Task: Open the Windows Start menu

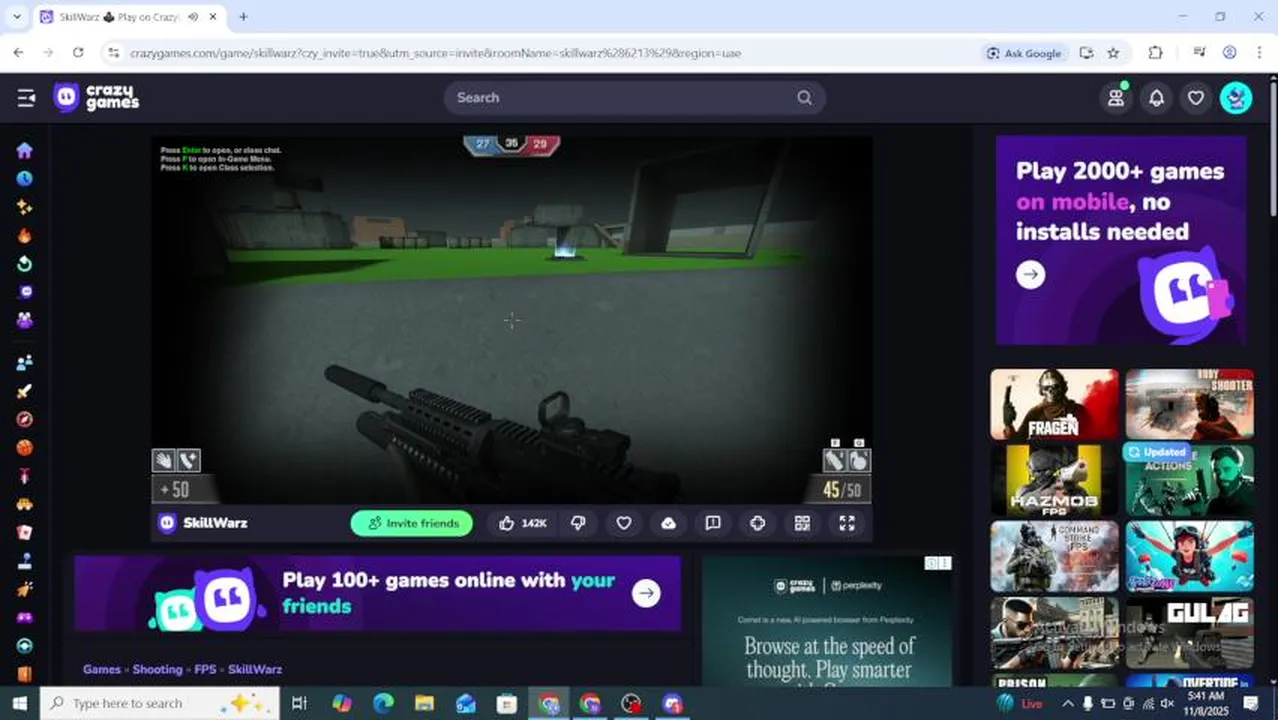Action: click(19, 703)
